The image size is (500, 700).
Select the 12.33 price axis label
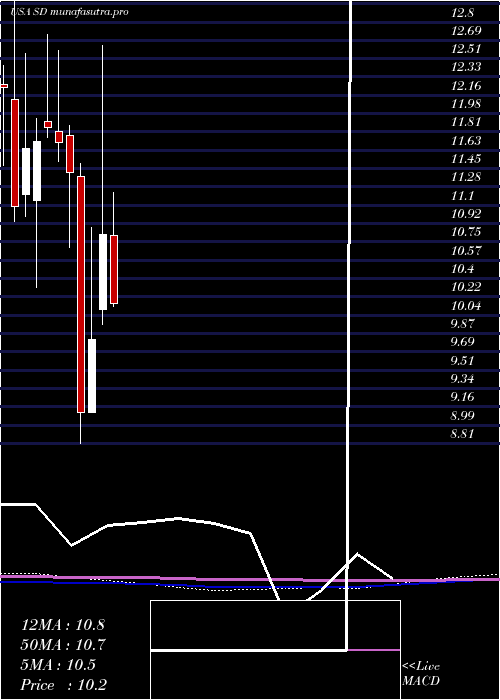466,67
